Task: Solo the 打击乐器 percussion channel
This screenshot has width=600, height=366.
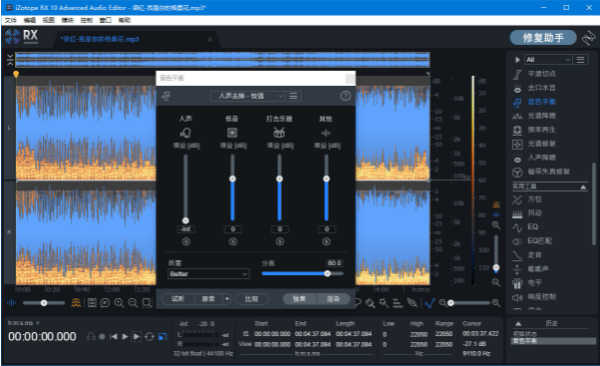Action: click(x=280, y=242)
